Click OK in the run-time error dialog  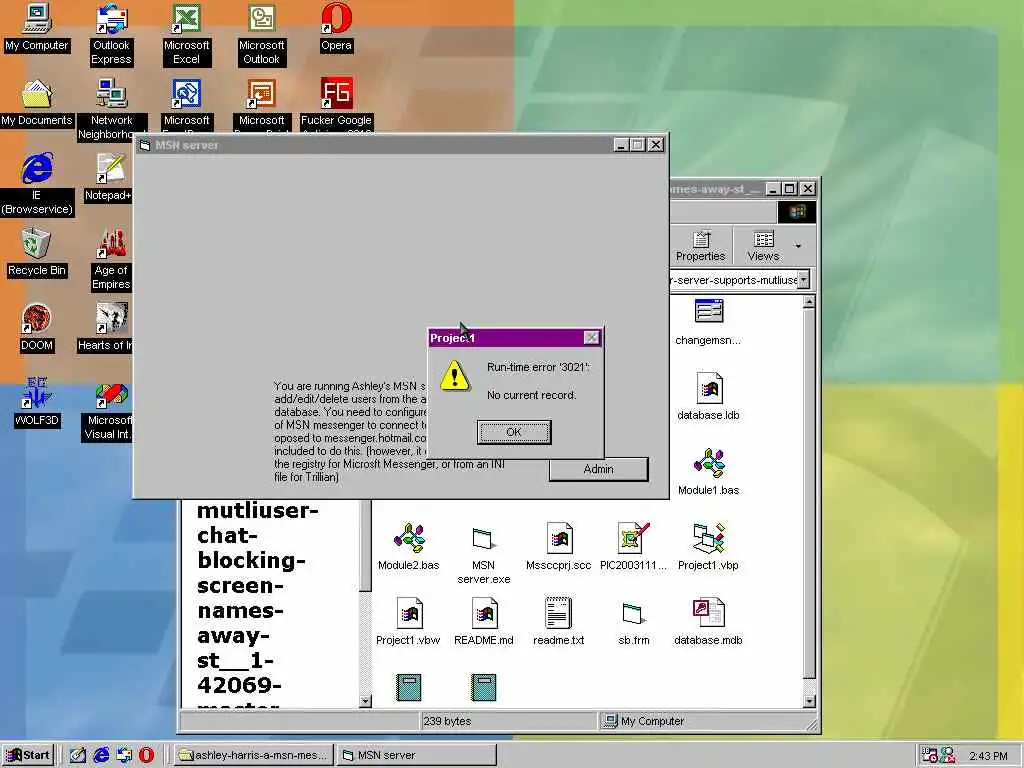click(x=514, y=432)
